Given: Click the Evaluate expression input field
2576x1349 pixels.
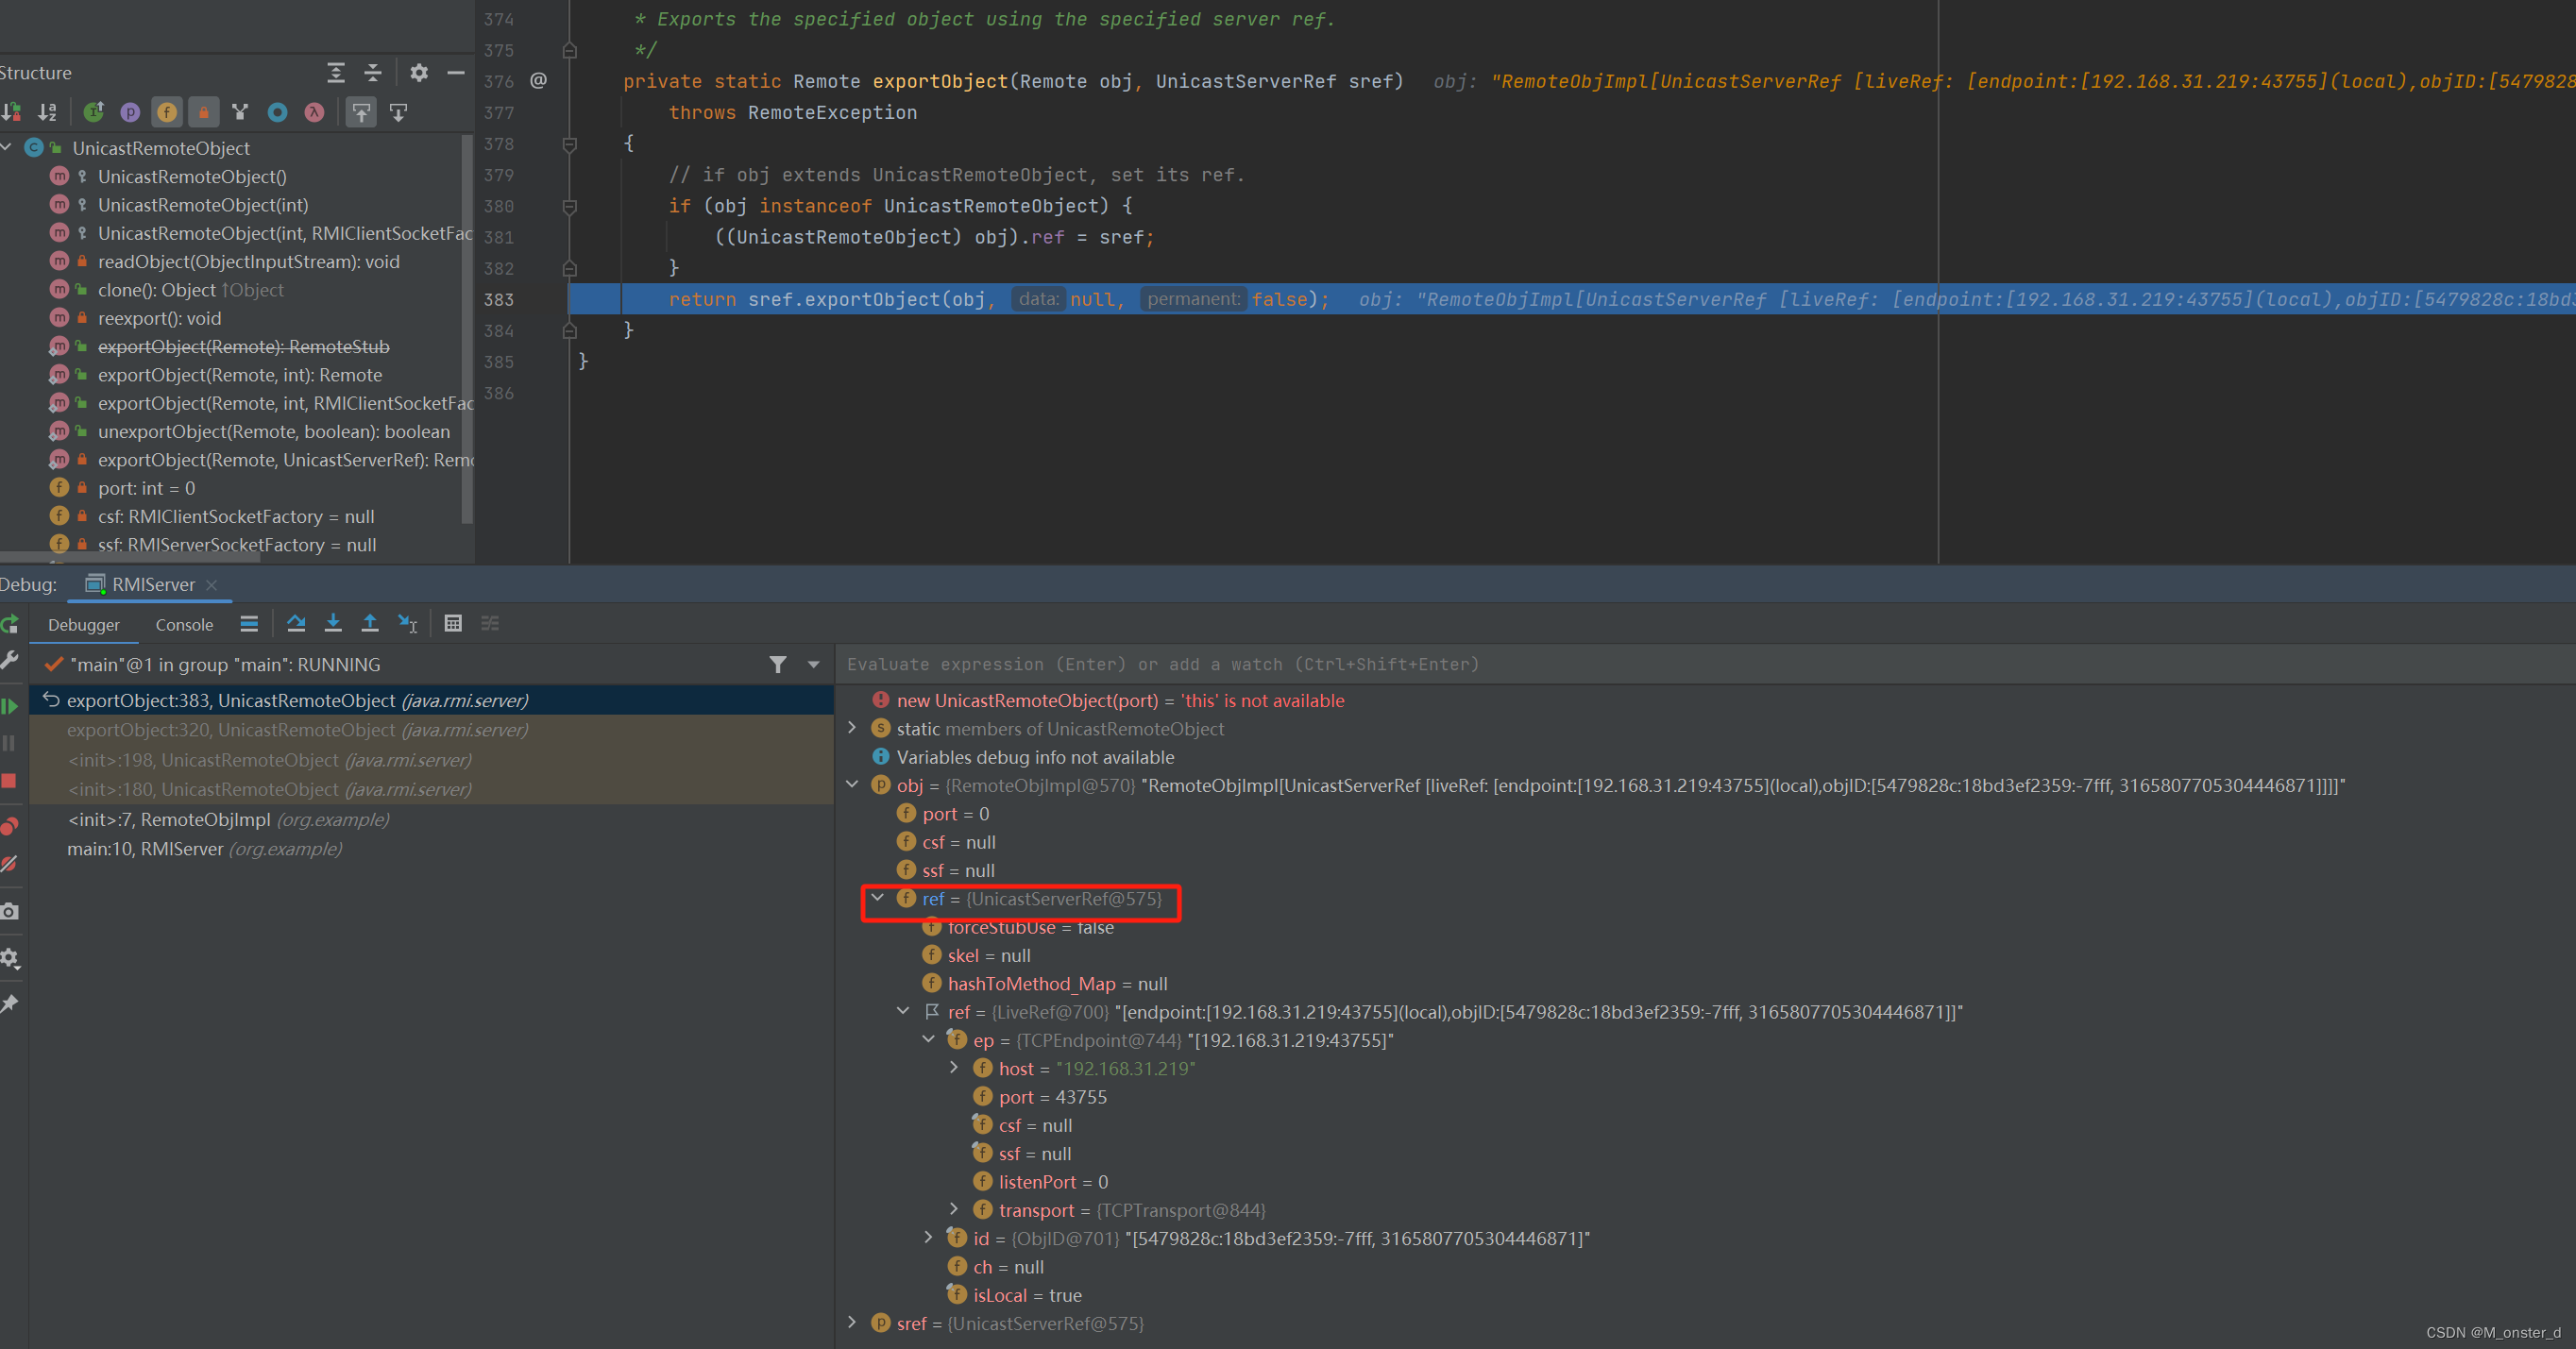Looking at the screenshot, I should pyautogui.click(x=1705, y=664).
